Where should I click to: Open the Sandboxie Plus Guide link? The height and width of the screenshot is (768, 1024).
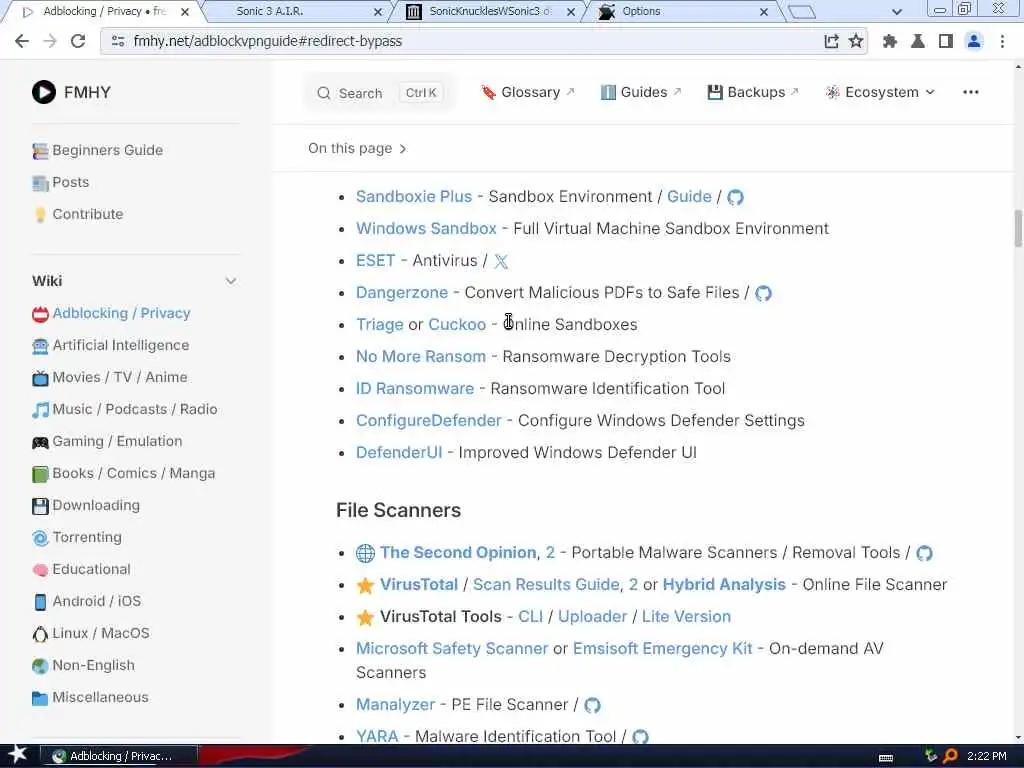[689, 197]
